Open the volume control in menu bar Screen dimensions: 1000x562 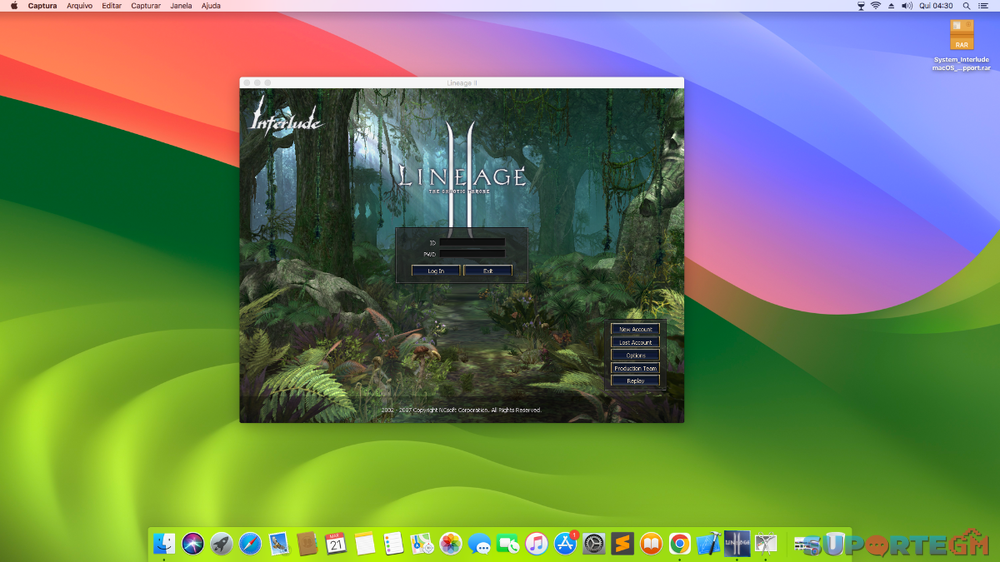tap(906, 6)
